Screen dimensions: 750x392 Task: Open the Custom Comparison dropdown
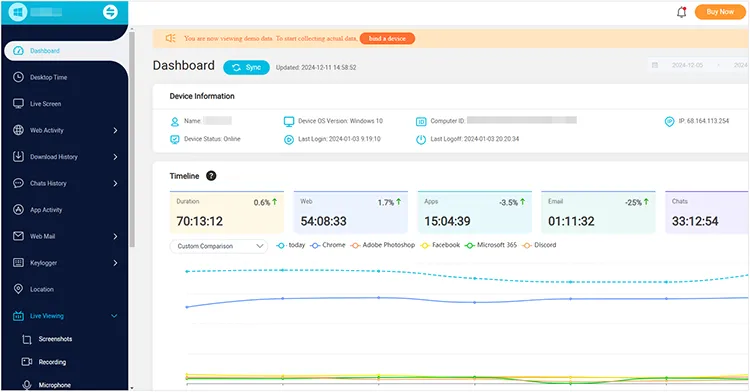pos(219,246)
